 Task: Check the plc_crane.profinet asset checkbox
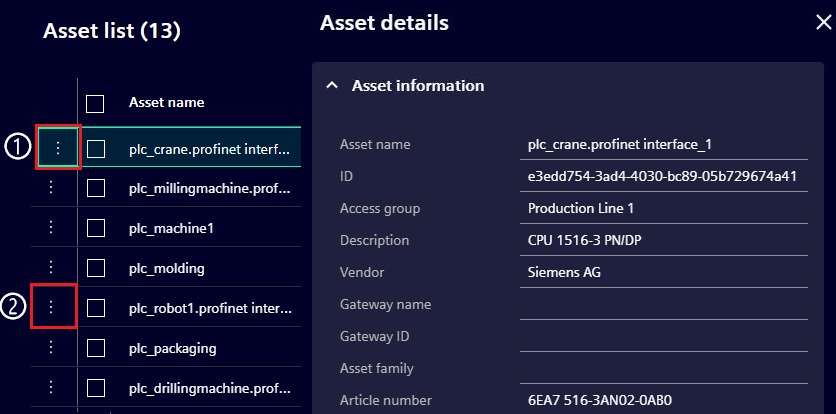pos(96,149)
